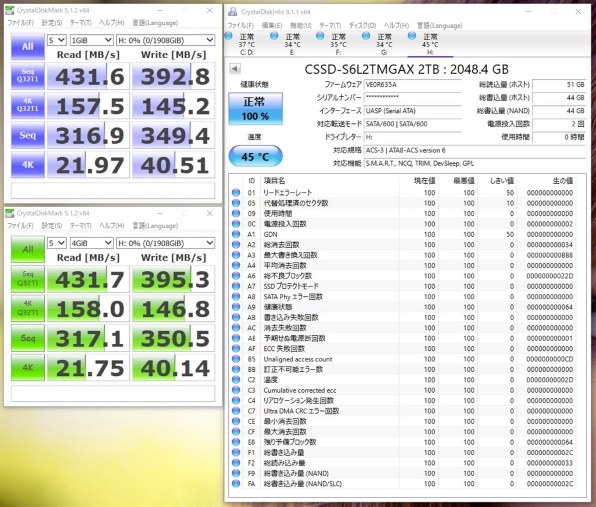Open drive selector dropdown in the top CrystalDiskMark
The height and width of the screenshot is (507, 596).
[x=165, y=40]
